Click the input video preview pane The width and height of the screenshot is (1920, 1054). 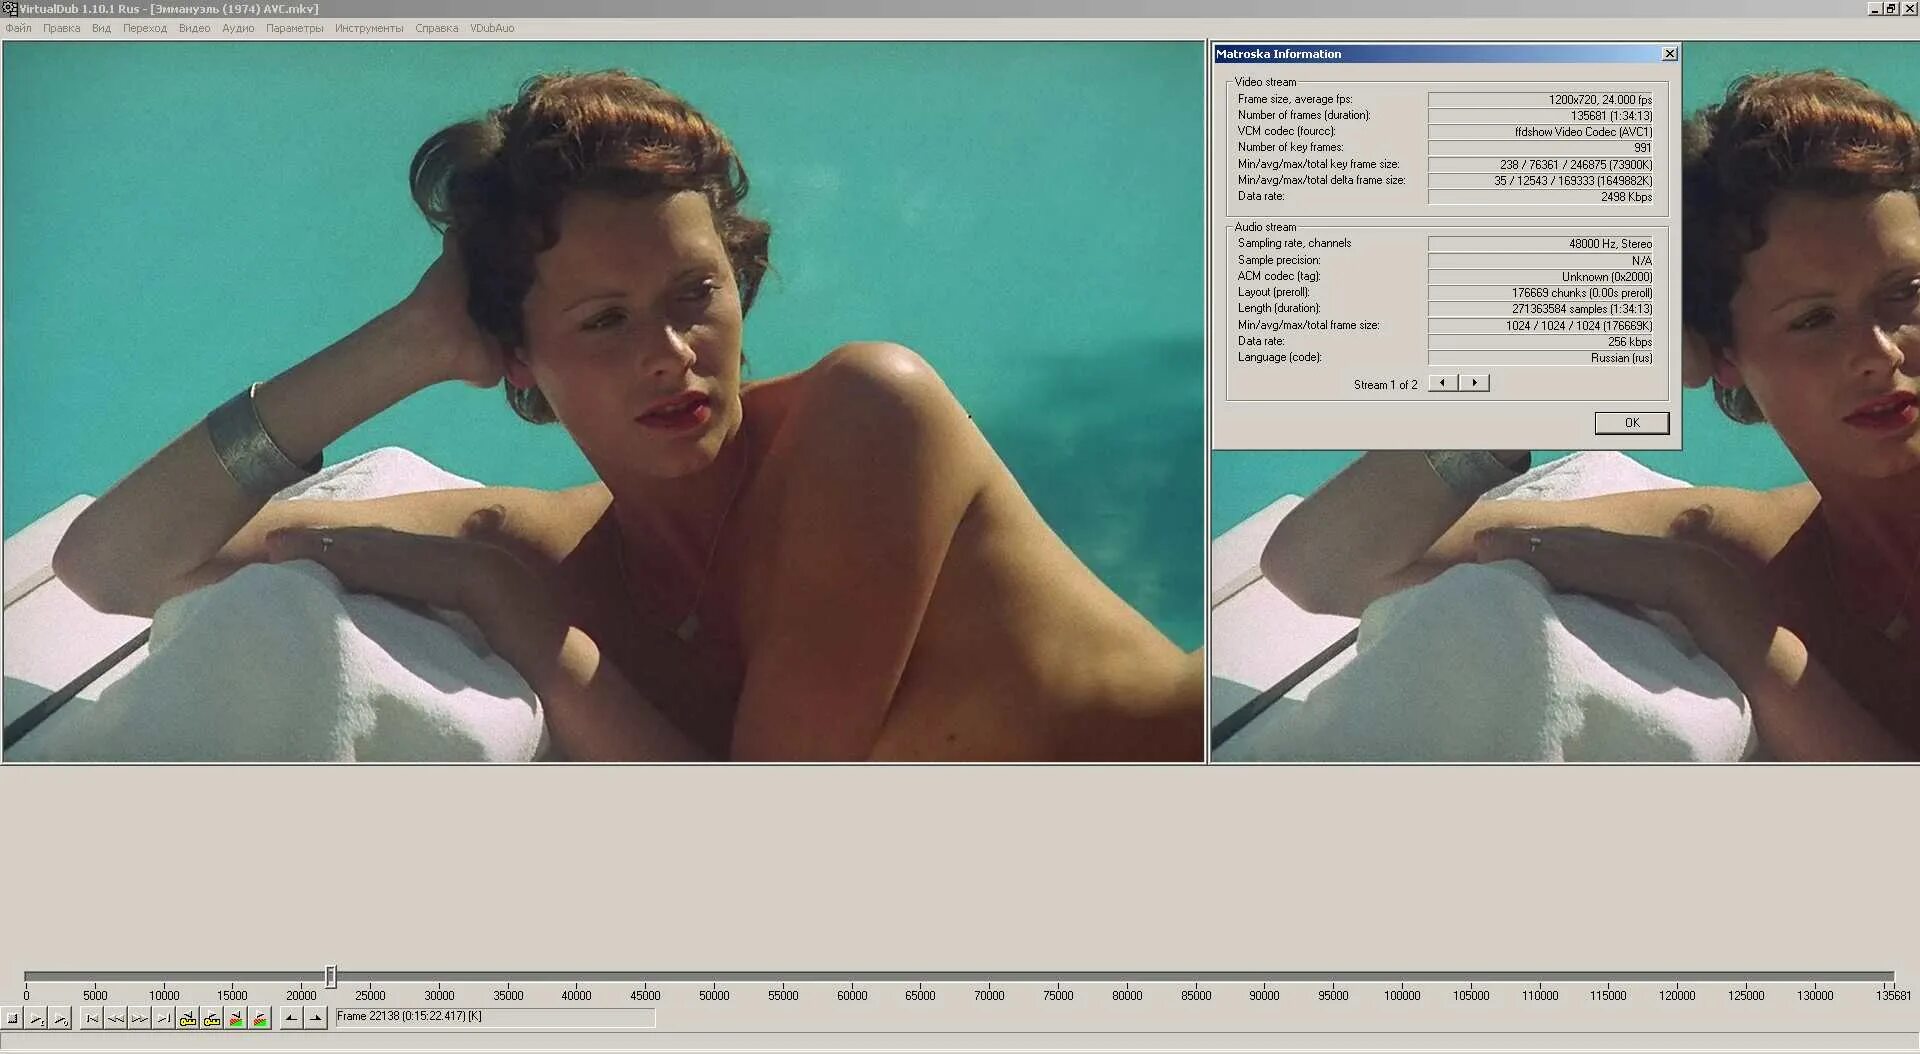point(603,402)
